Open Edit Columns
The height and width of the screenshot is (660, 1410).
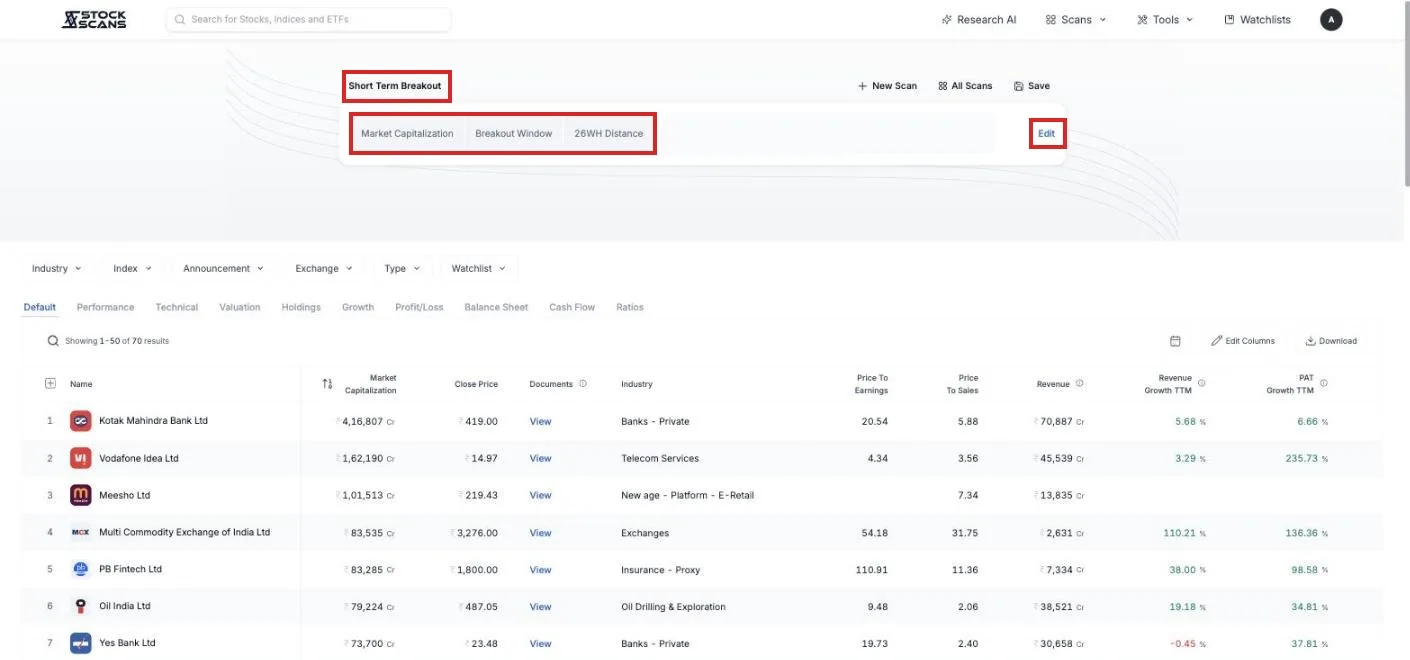pos(1243,341)
